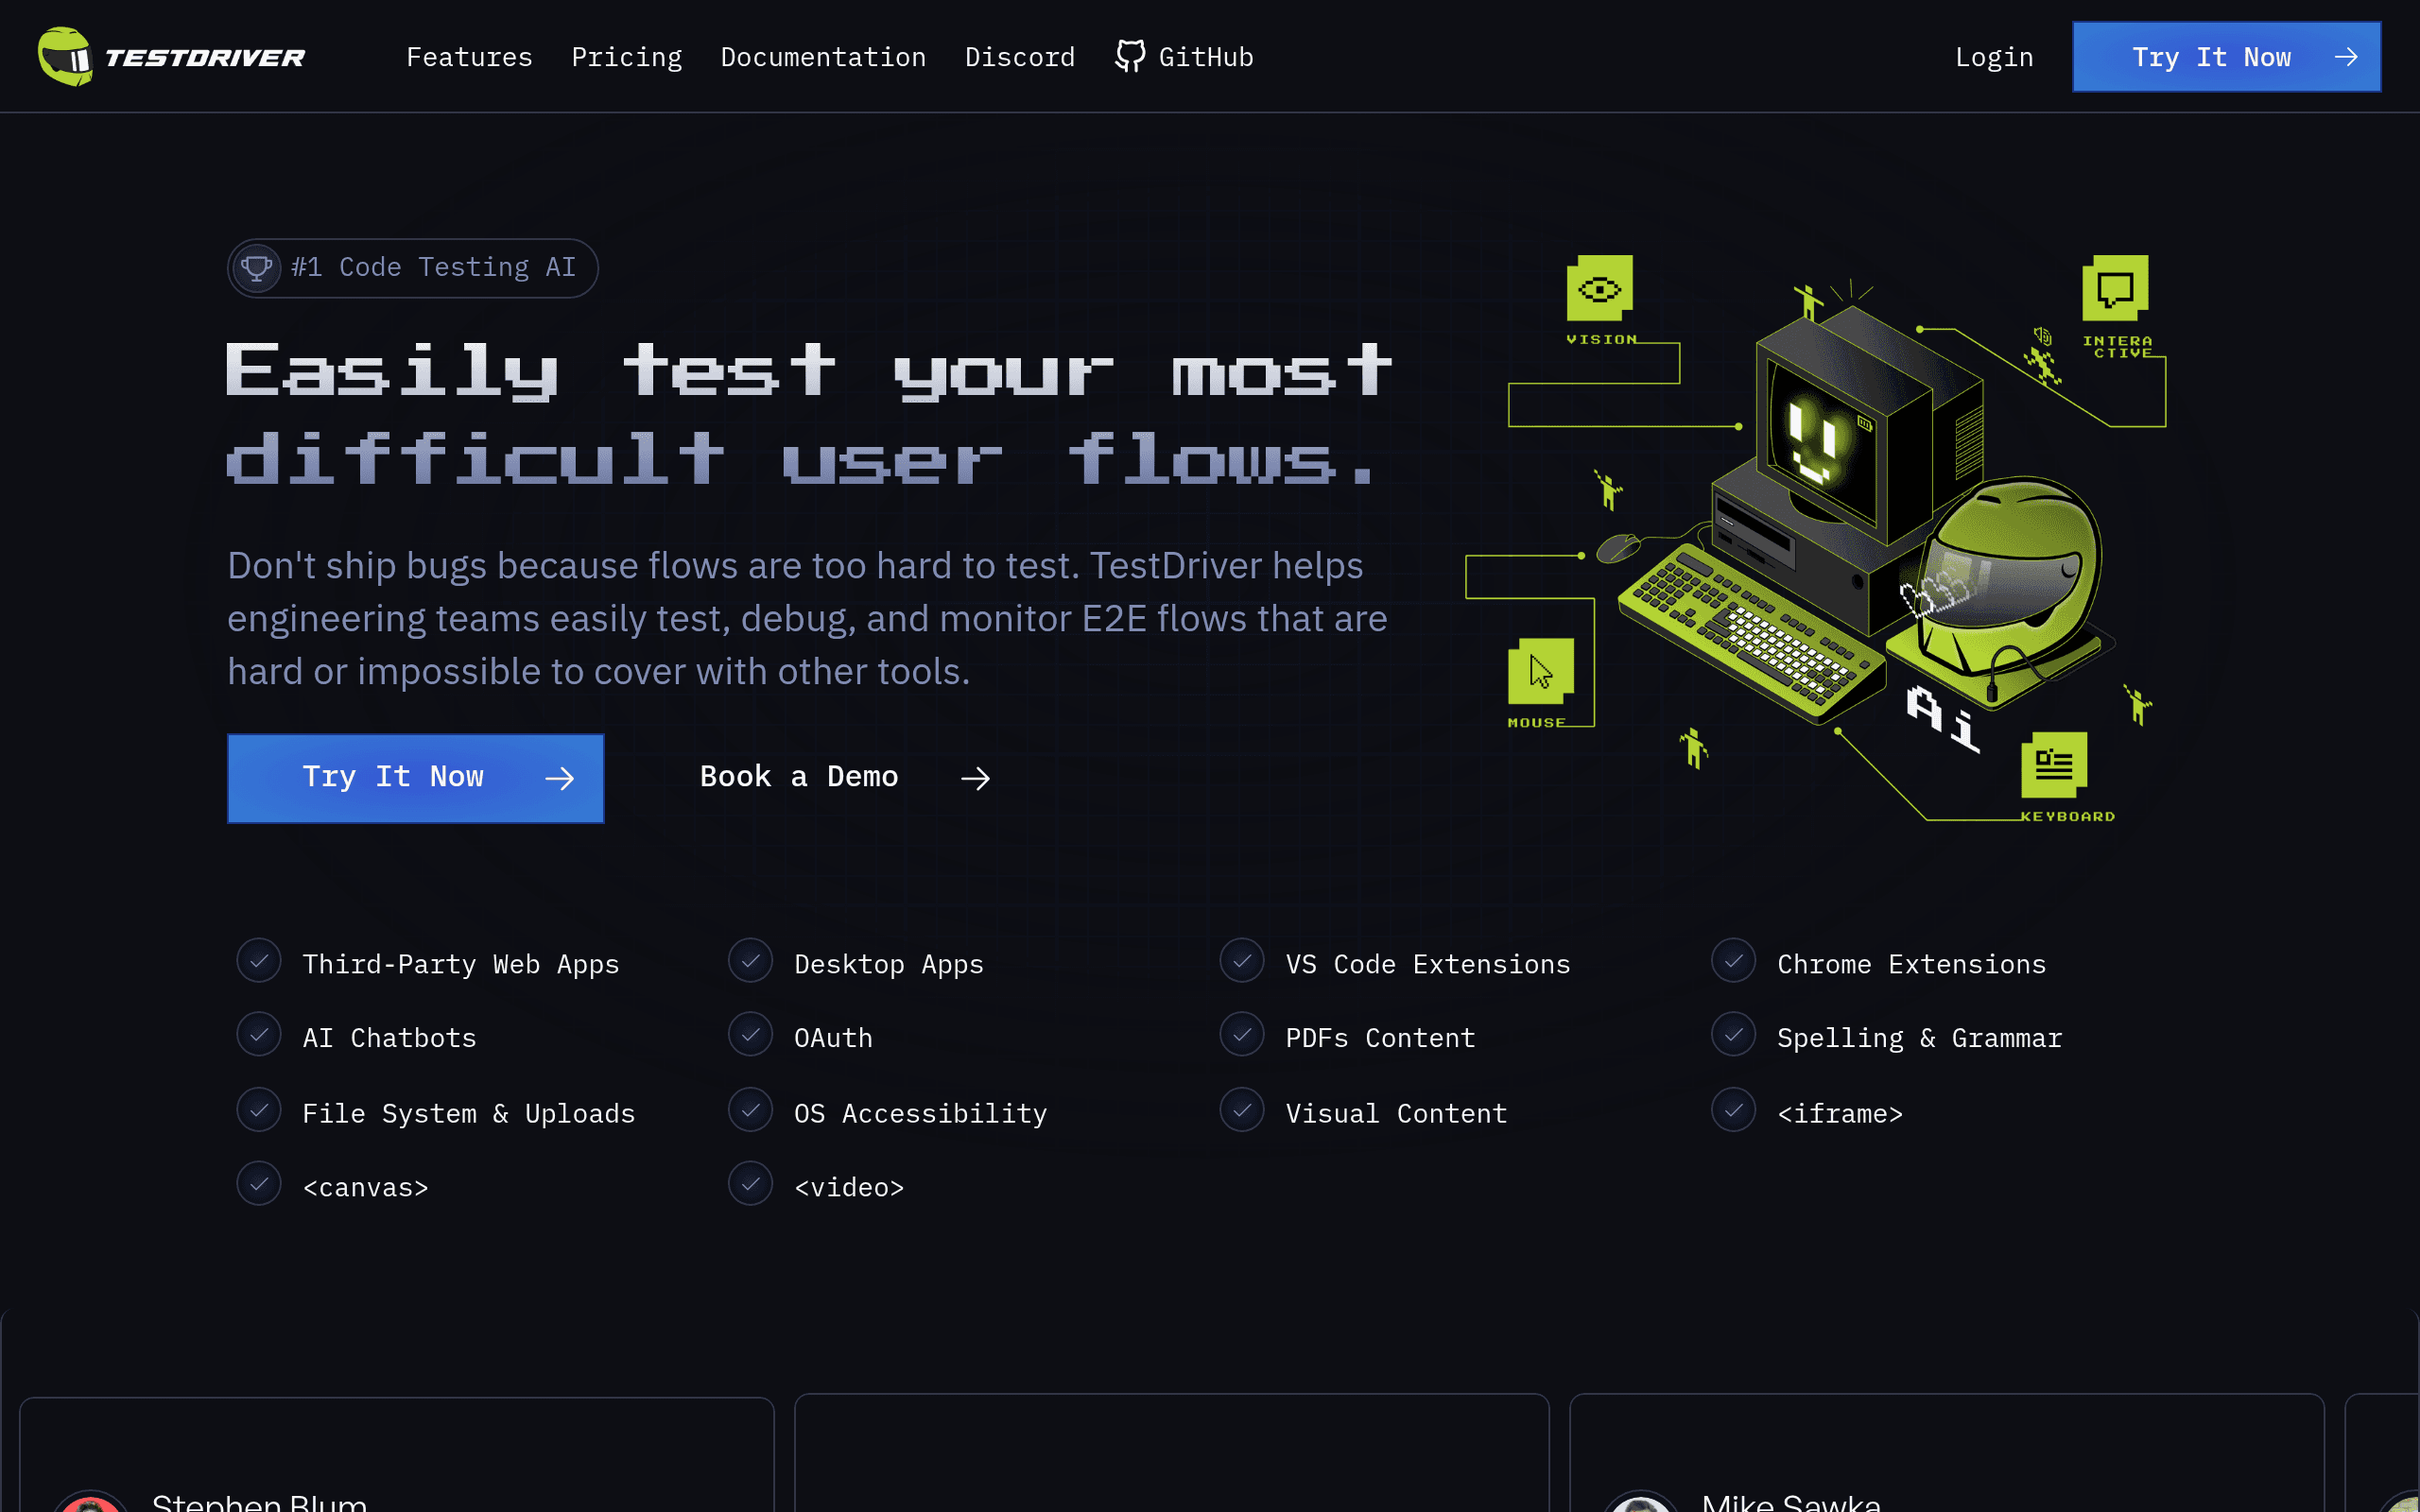Click the green Vision eye icon

tap(1599, 289)
